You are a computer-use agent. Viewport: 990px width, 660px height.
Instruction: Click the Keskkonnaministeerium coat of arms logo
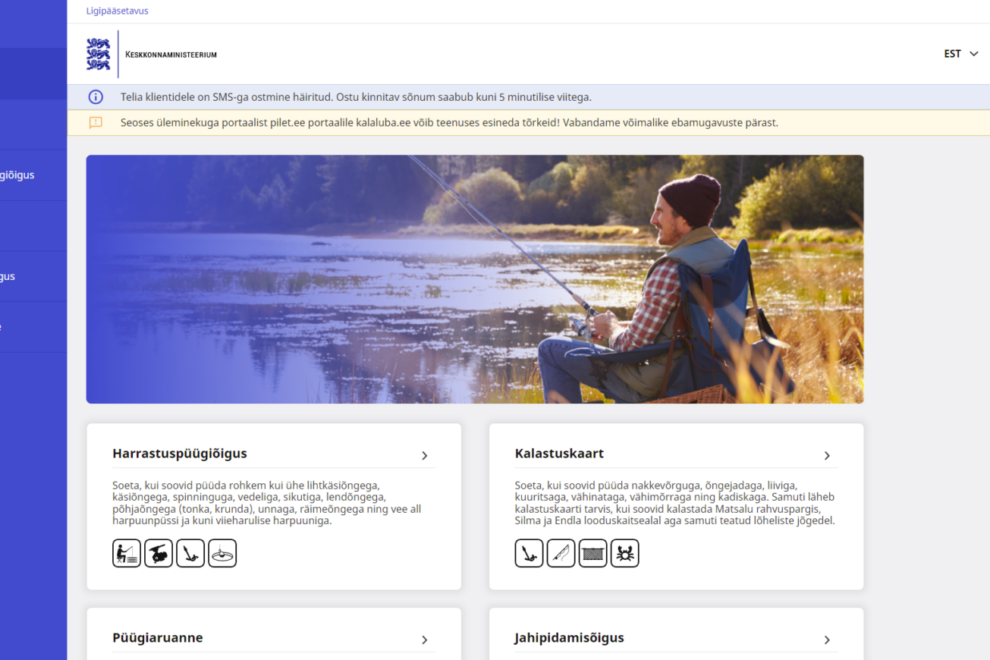pos(98,54)
